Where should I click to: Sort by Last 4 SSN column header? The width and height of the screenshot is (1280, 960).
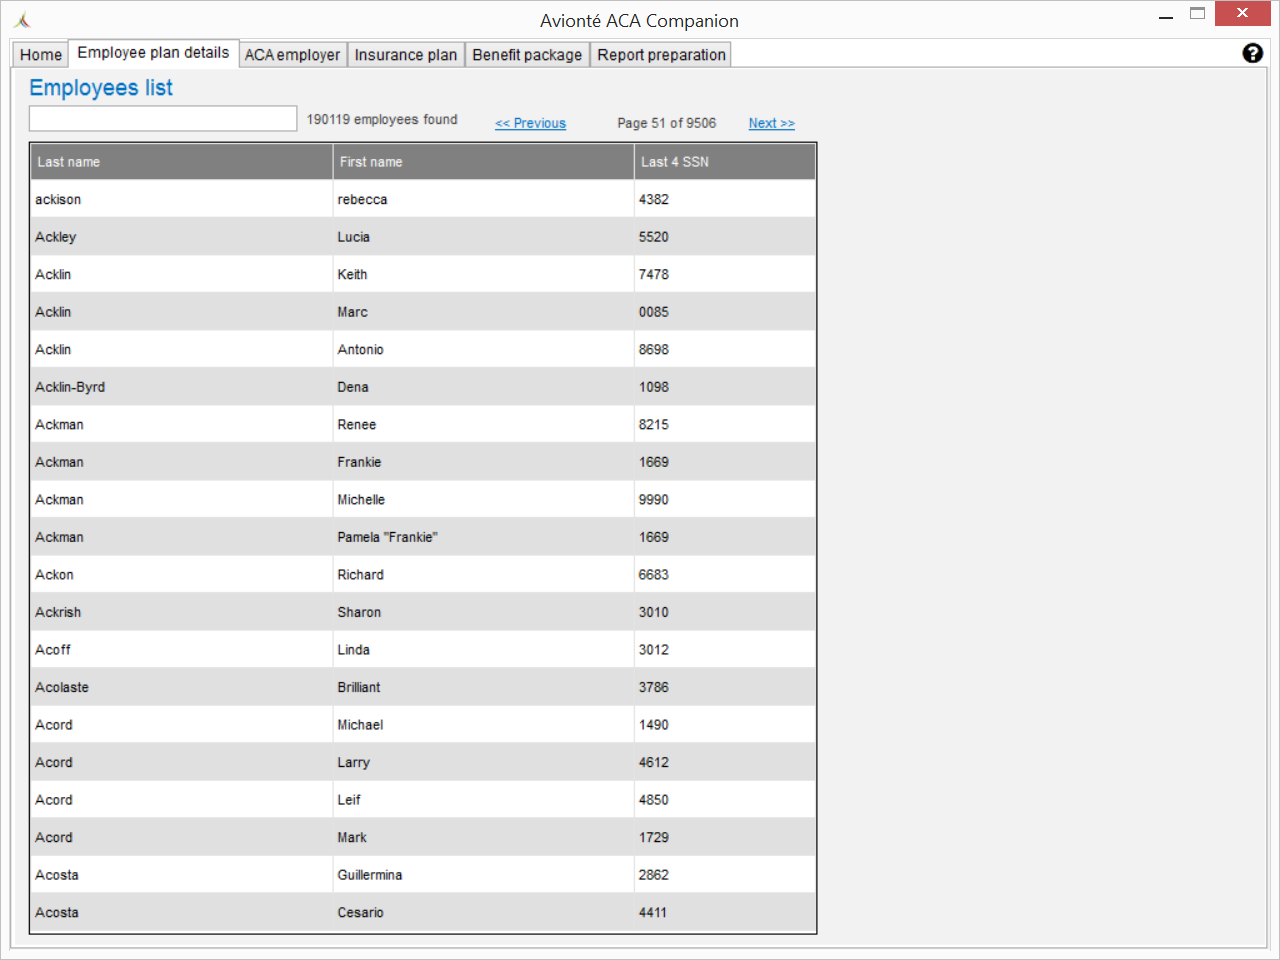coord(725,162)
